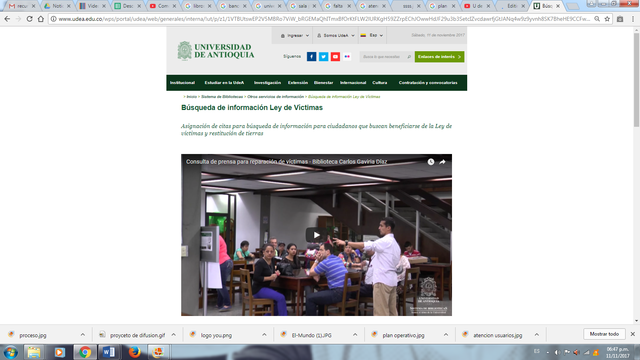
Task: Open the Investigación menu
Action: tap(267, 83)
